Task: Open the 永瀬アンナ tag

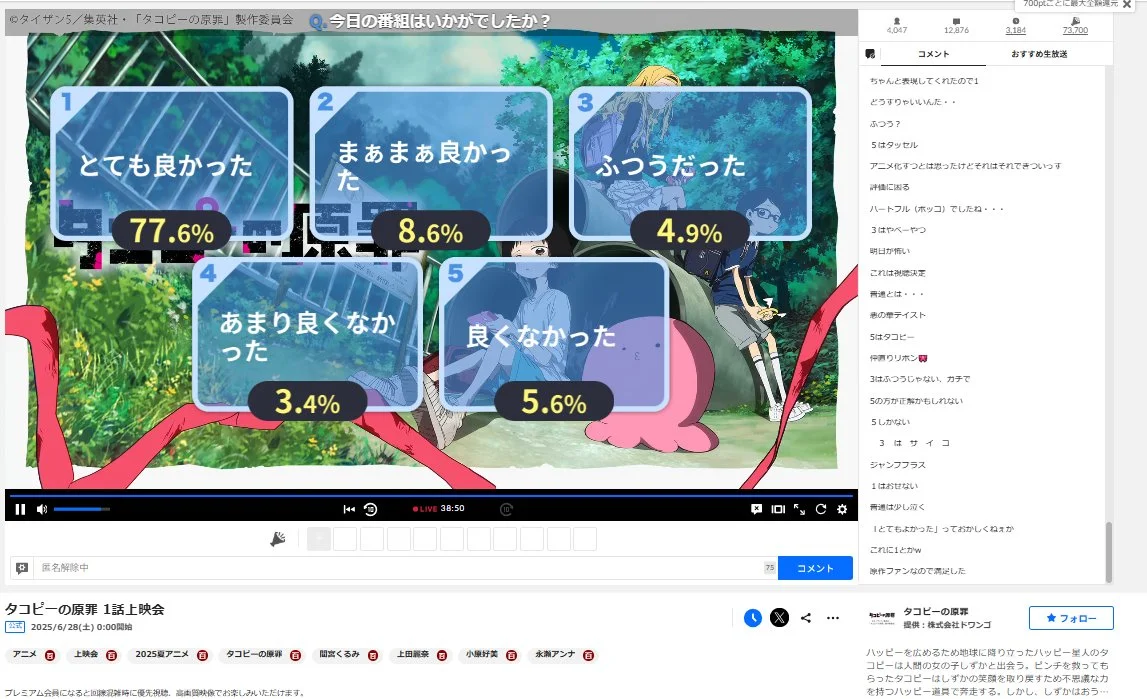Action: pyautogui.click(x=555, y=654)
